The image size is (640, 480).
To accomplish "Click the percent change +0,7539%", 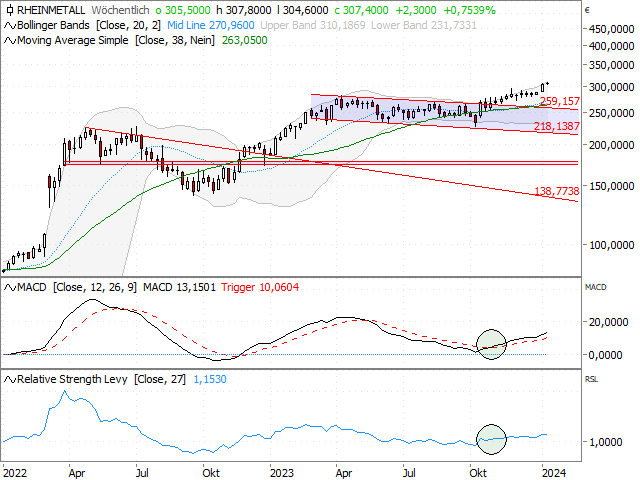I will point(469,10).
